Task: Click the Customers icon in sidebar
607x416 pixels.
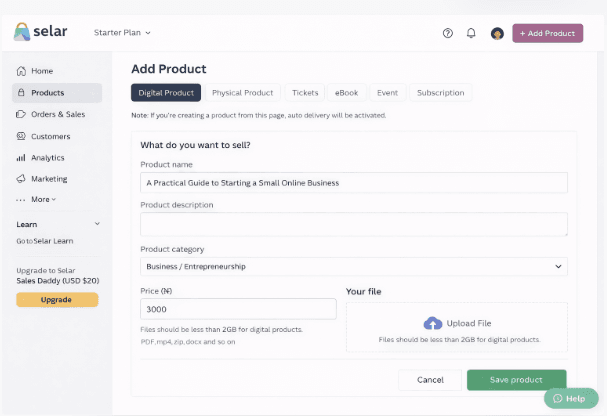Action: coord(21,136)
